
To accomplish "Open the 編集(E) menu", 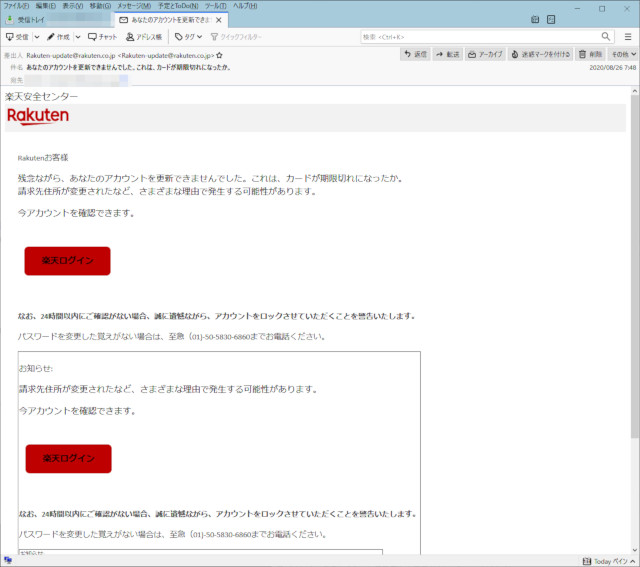I will pyautogui.click(x=45, y=6).
